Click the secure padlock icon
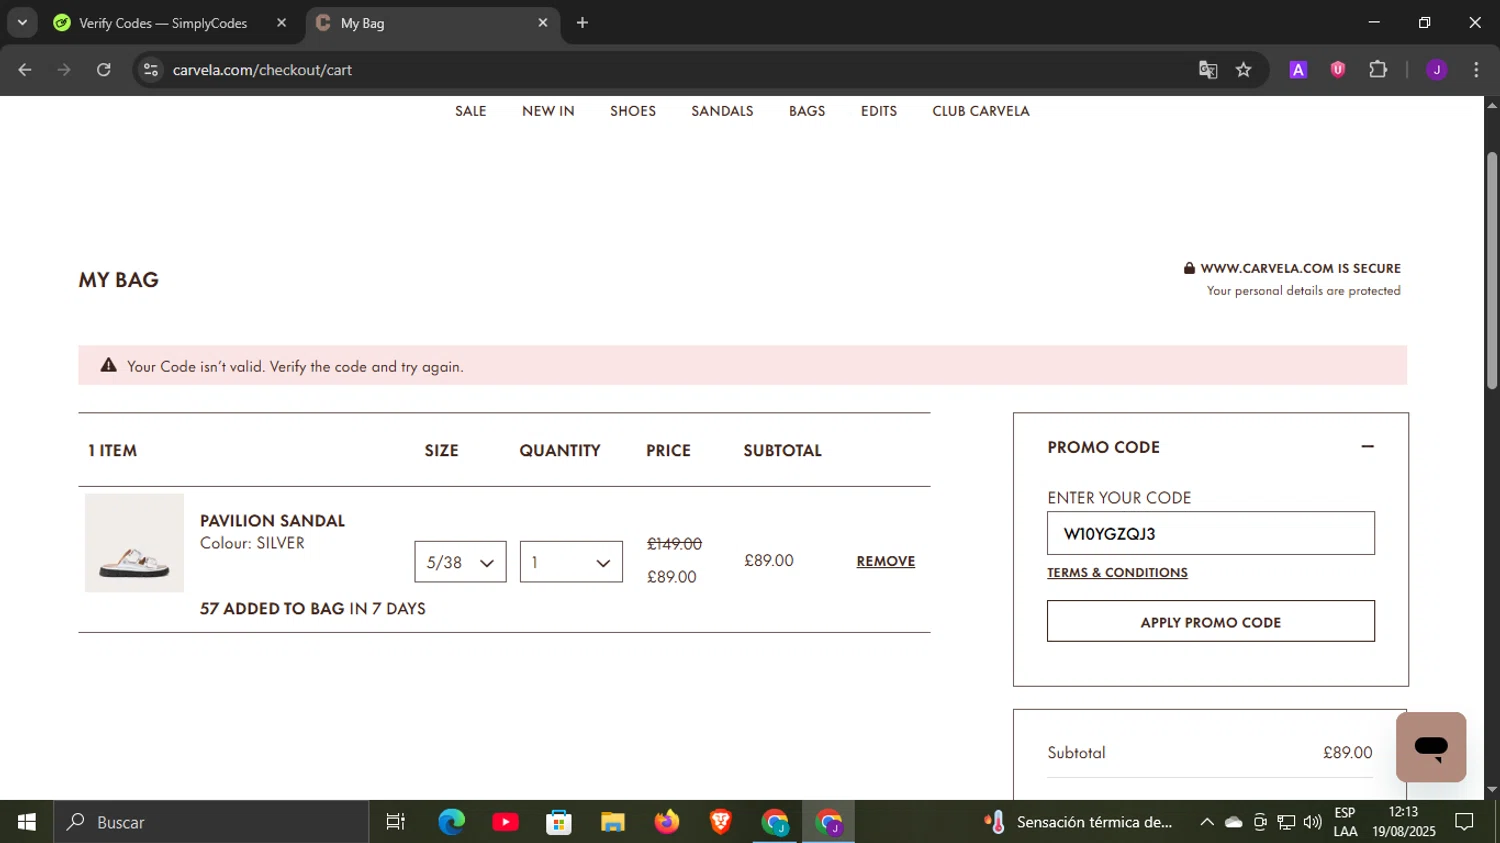 [x=1189, y=268]
